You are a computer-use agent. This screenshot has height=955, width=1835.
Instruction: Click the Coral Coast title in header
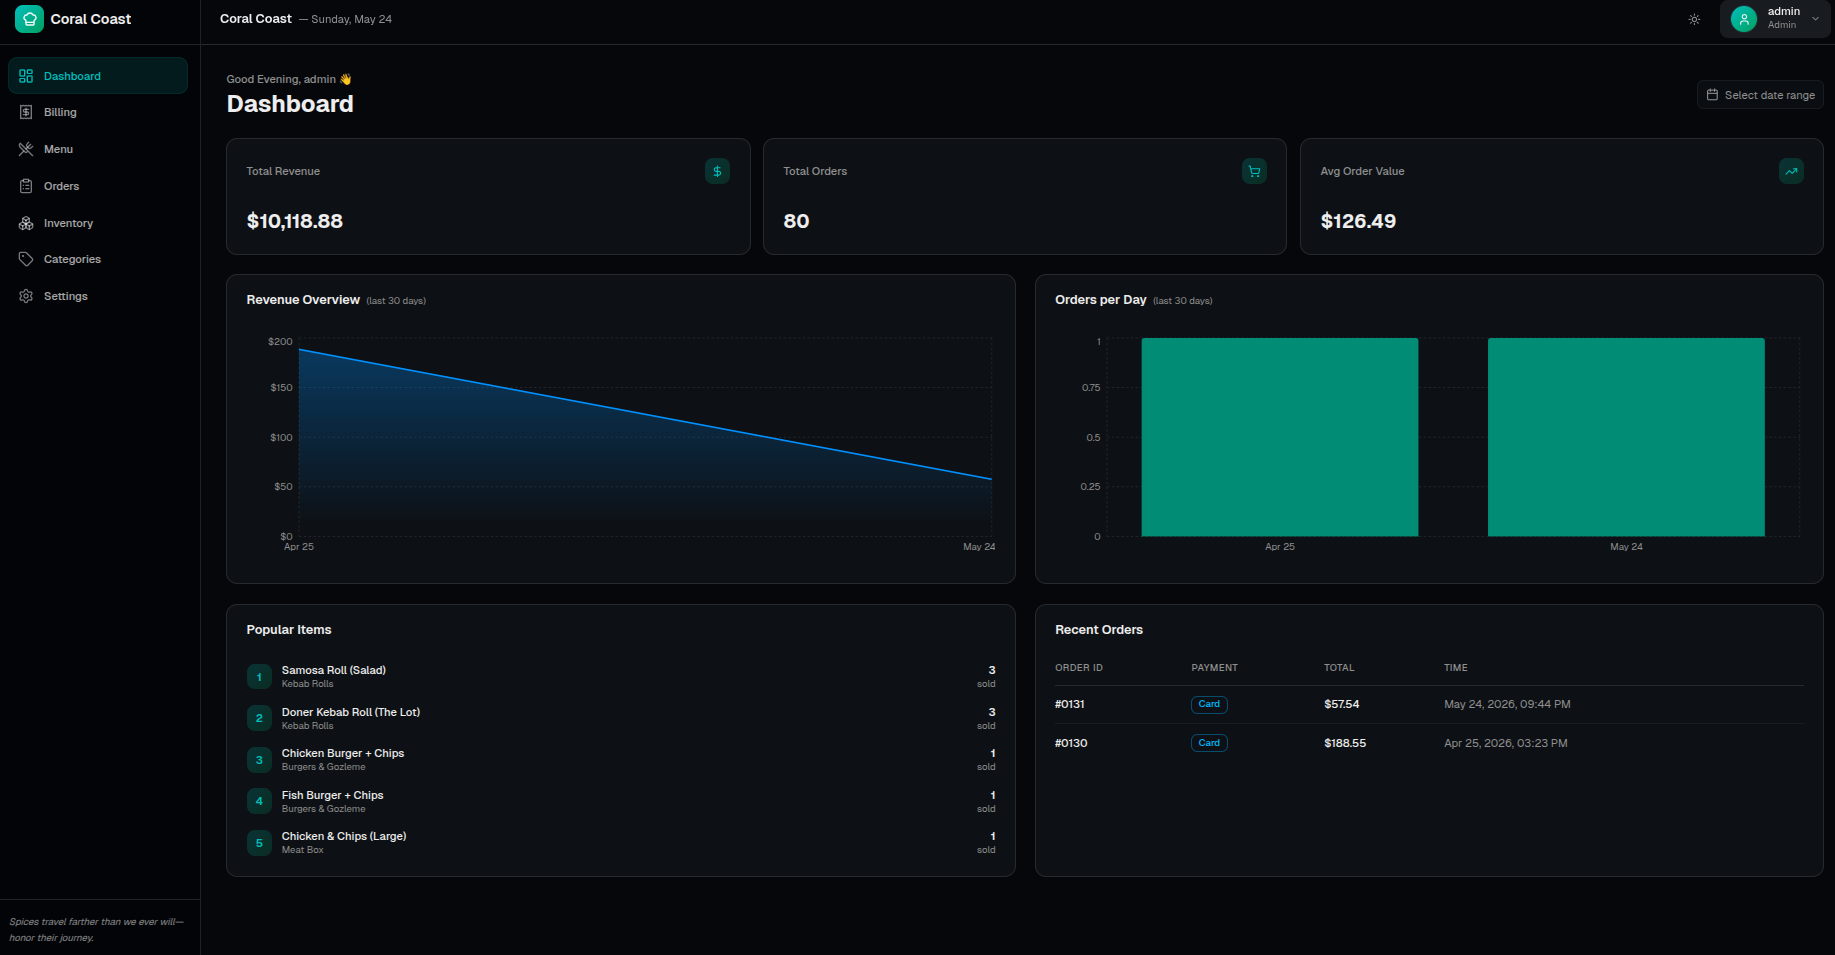coord(256,19)
